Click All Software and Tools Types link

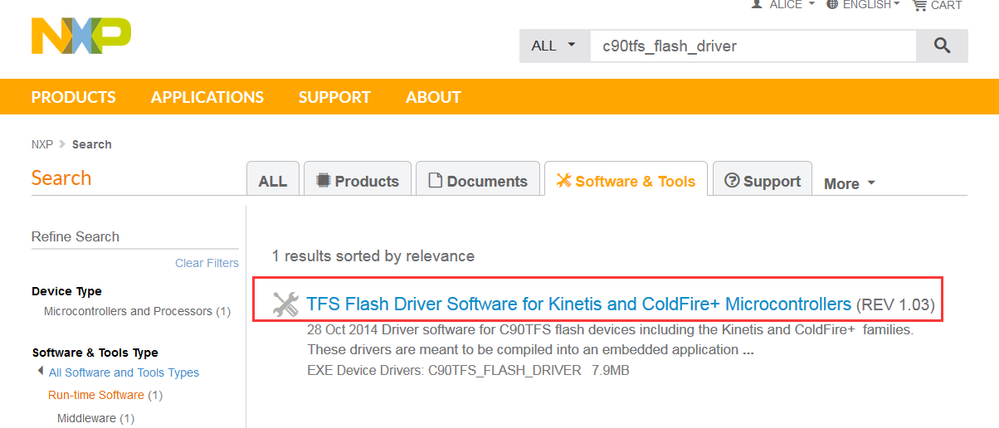coord(124,373)
